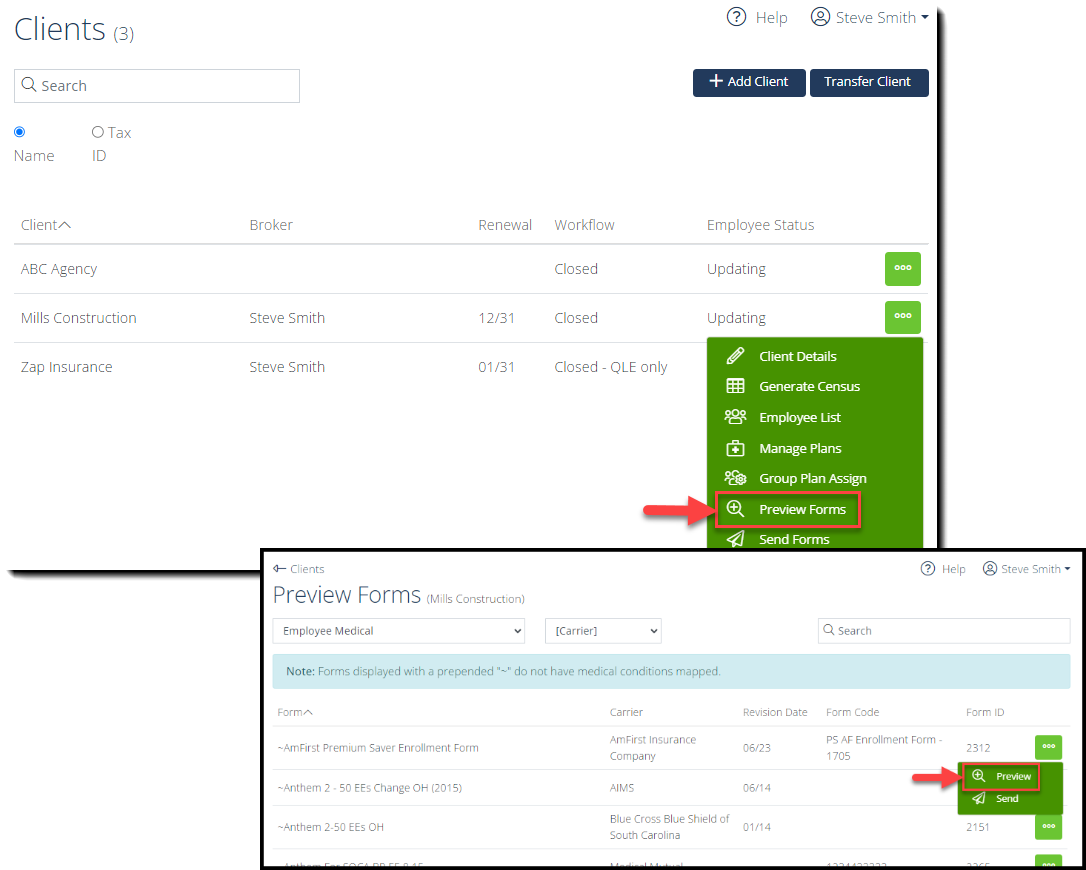The image size is (1086, 870).
Task: Focus the Preview Forms search field
Action: (944, 631)
